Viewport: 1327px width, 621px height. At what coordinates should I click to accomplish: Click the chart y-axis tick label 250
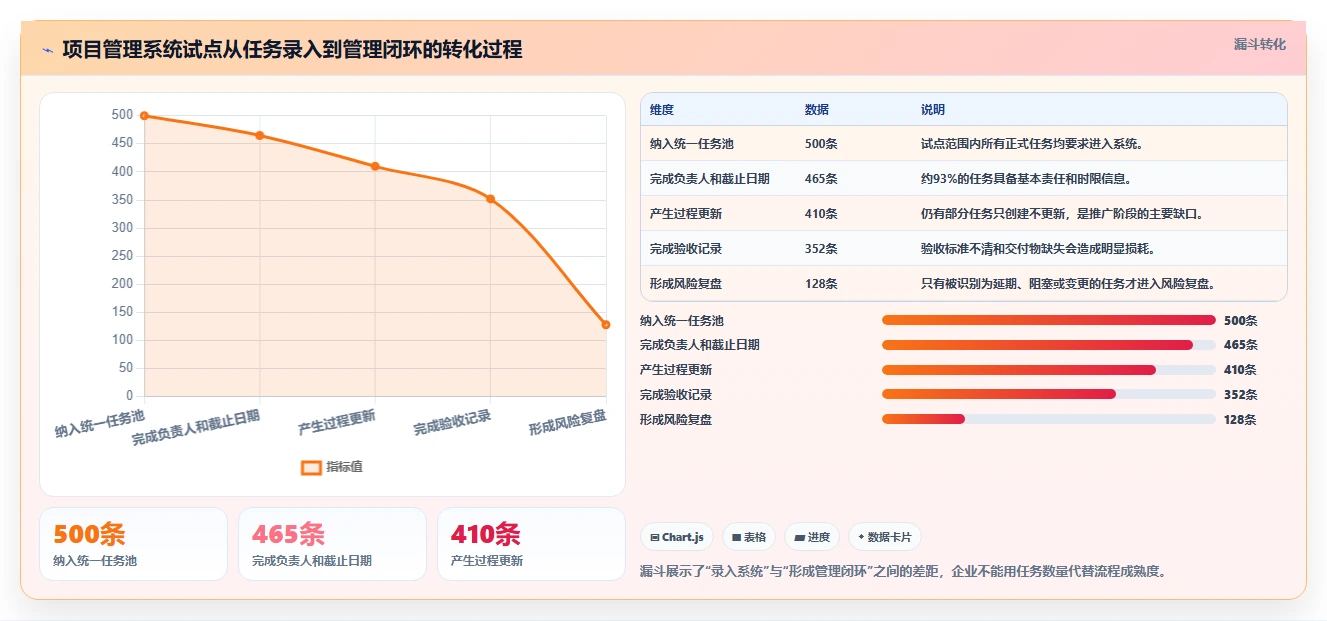(122, 256)
